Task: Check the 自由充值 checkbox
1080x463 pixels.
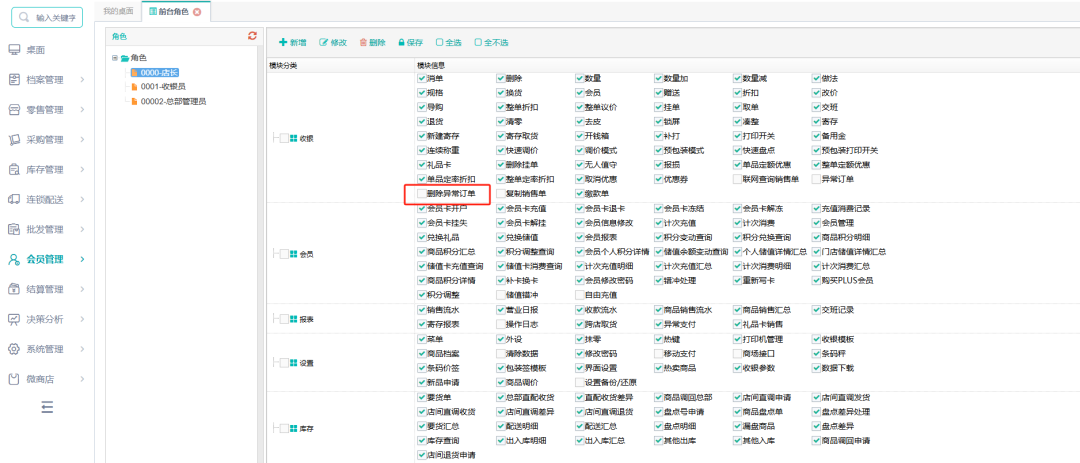Action: [x=580, y=295]
